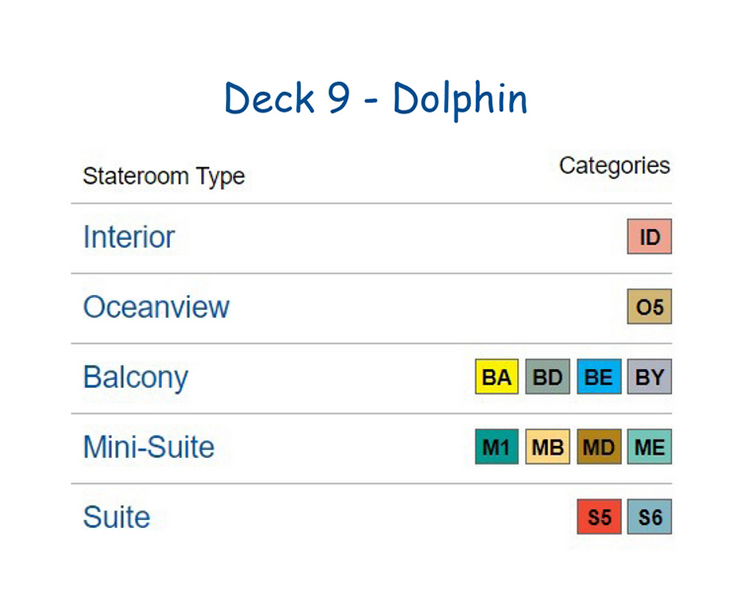Select the blue BE balcony category
750x592 pixels.
click(599, 377)
